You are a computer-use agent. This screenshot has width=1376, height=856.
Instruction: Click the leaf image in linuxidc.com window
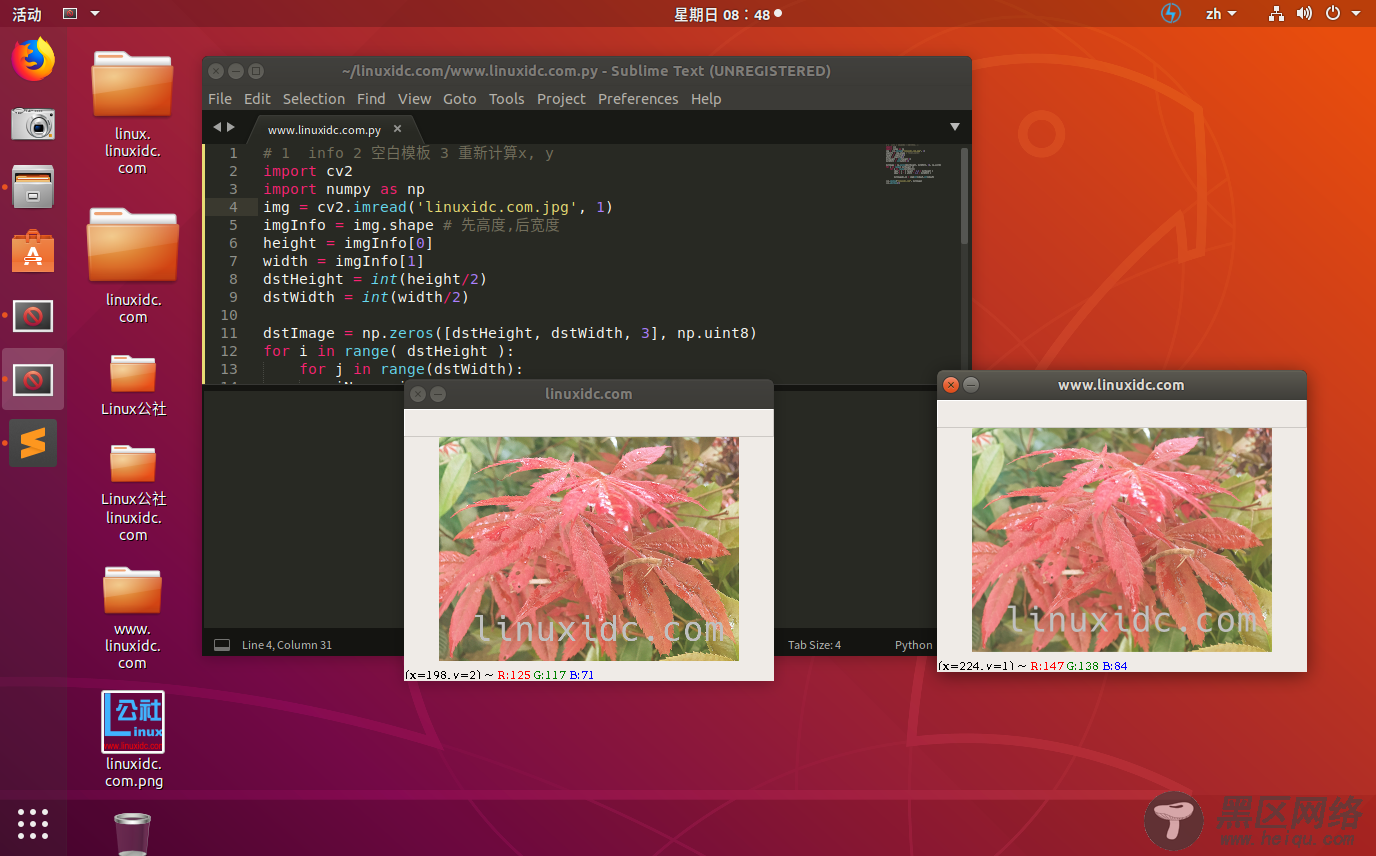click(x=589, y=548)
